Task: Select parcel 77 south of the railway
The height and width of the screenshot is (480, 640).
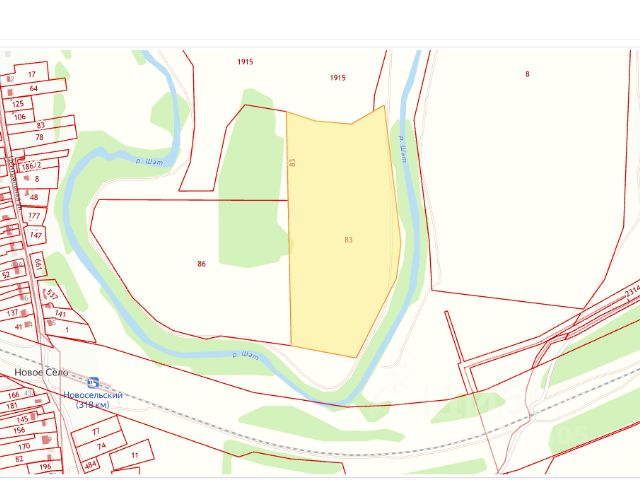Action: click(96, 431)
